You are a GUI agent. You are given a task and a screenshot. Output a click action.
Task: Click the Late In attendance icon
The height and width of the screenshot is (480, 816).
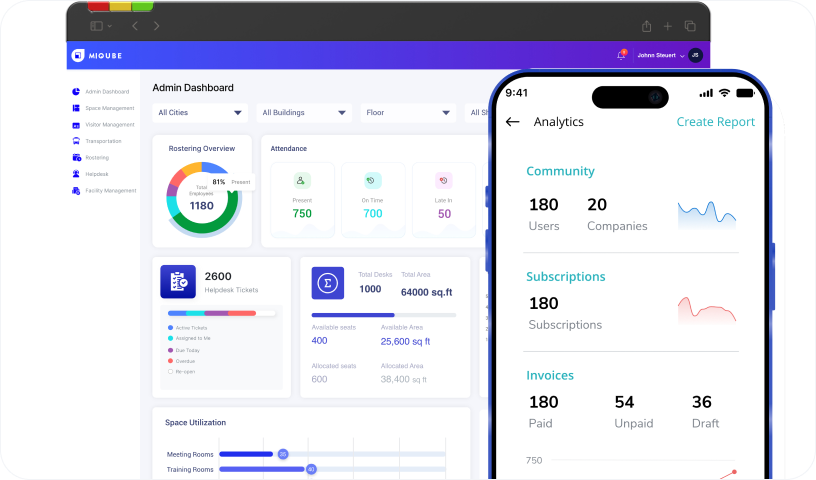pyautogui.click(x=443, y=181)
